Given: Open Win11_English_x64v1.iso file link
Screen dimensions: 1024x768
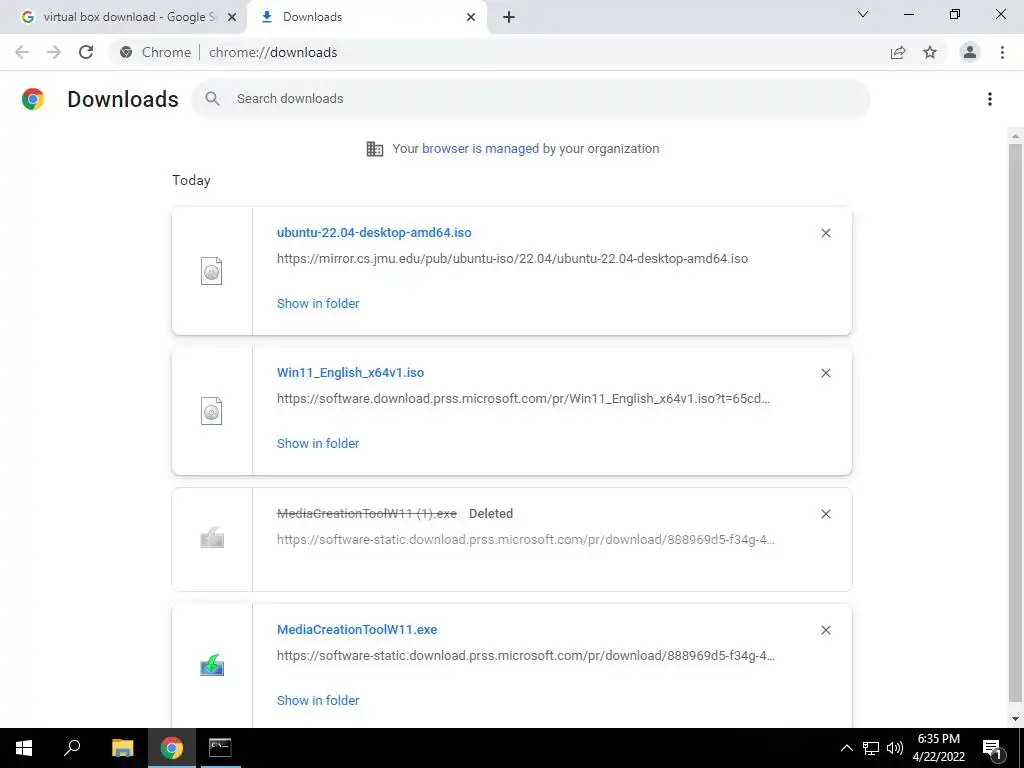Looking at the screenshot, I should click(x=350, y=372).
